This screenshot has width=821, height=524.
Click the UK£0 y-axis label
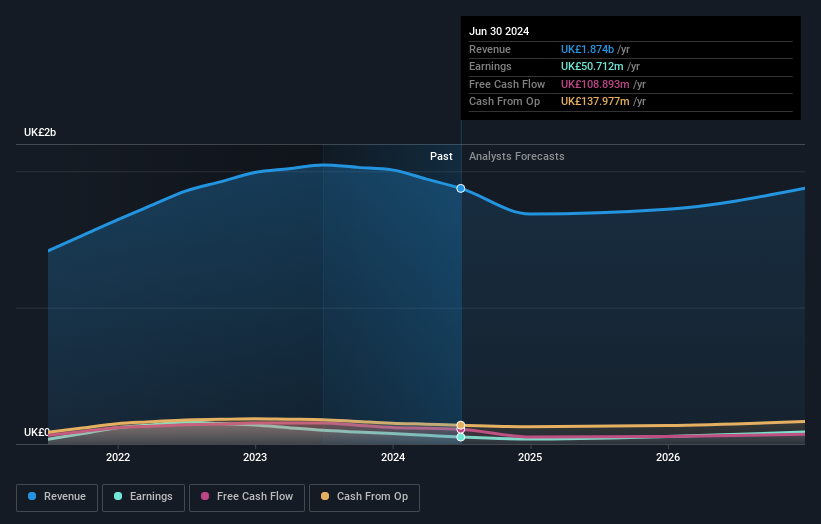point(37,432)
